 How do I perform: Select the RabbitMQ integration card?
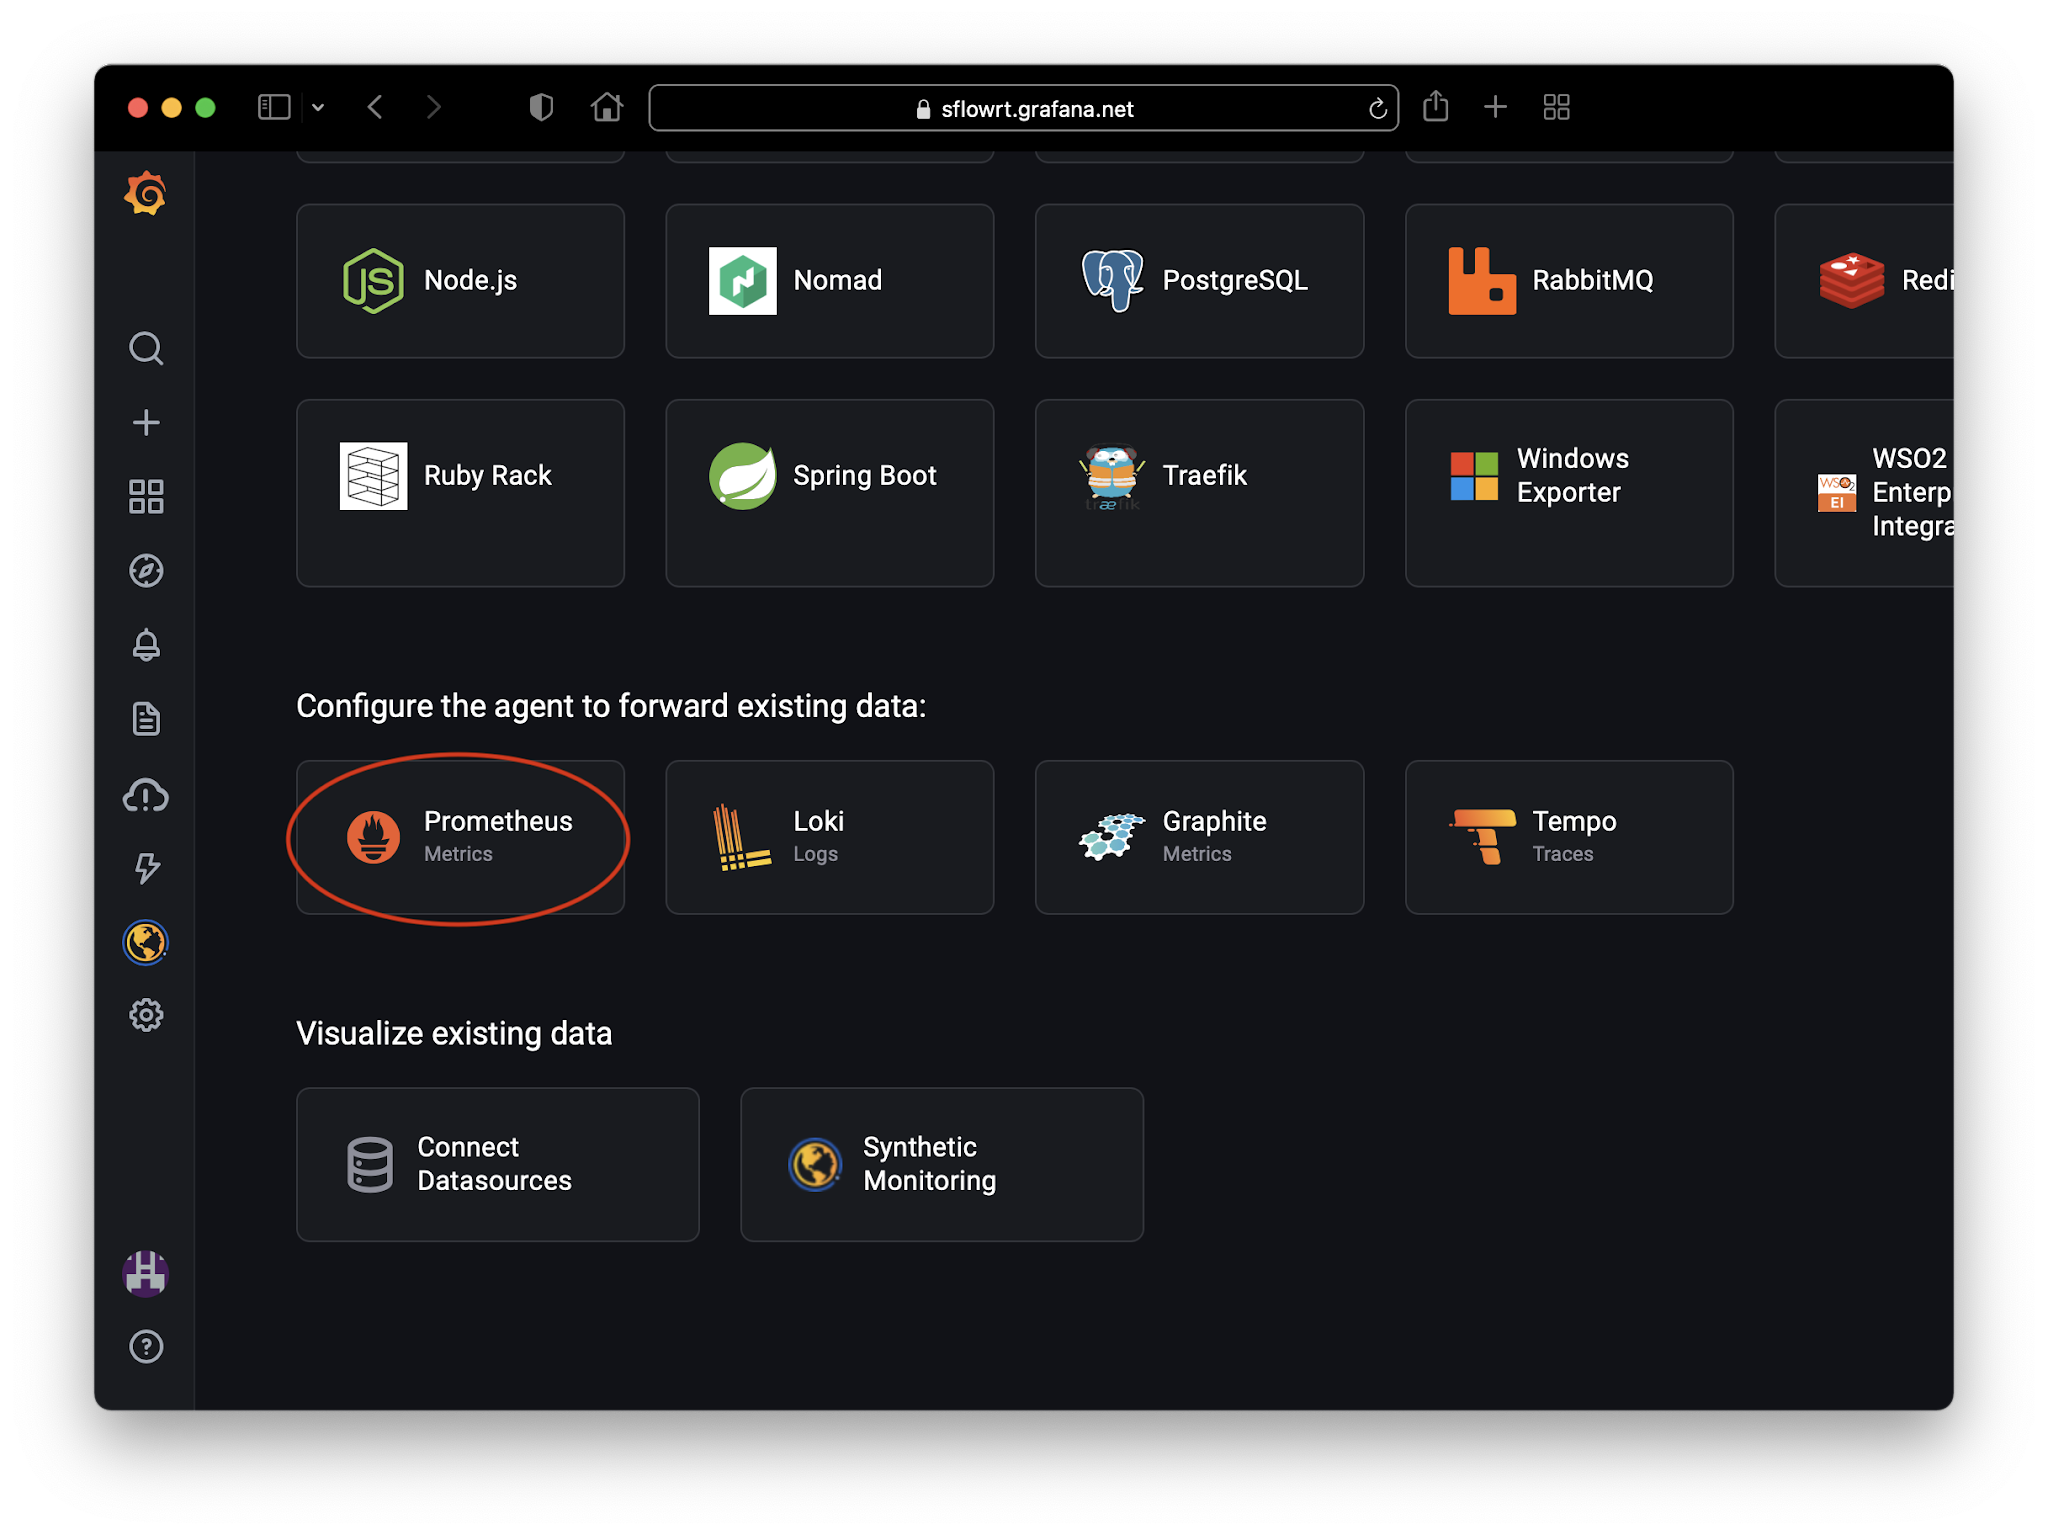point(1569,281)
